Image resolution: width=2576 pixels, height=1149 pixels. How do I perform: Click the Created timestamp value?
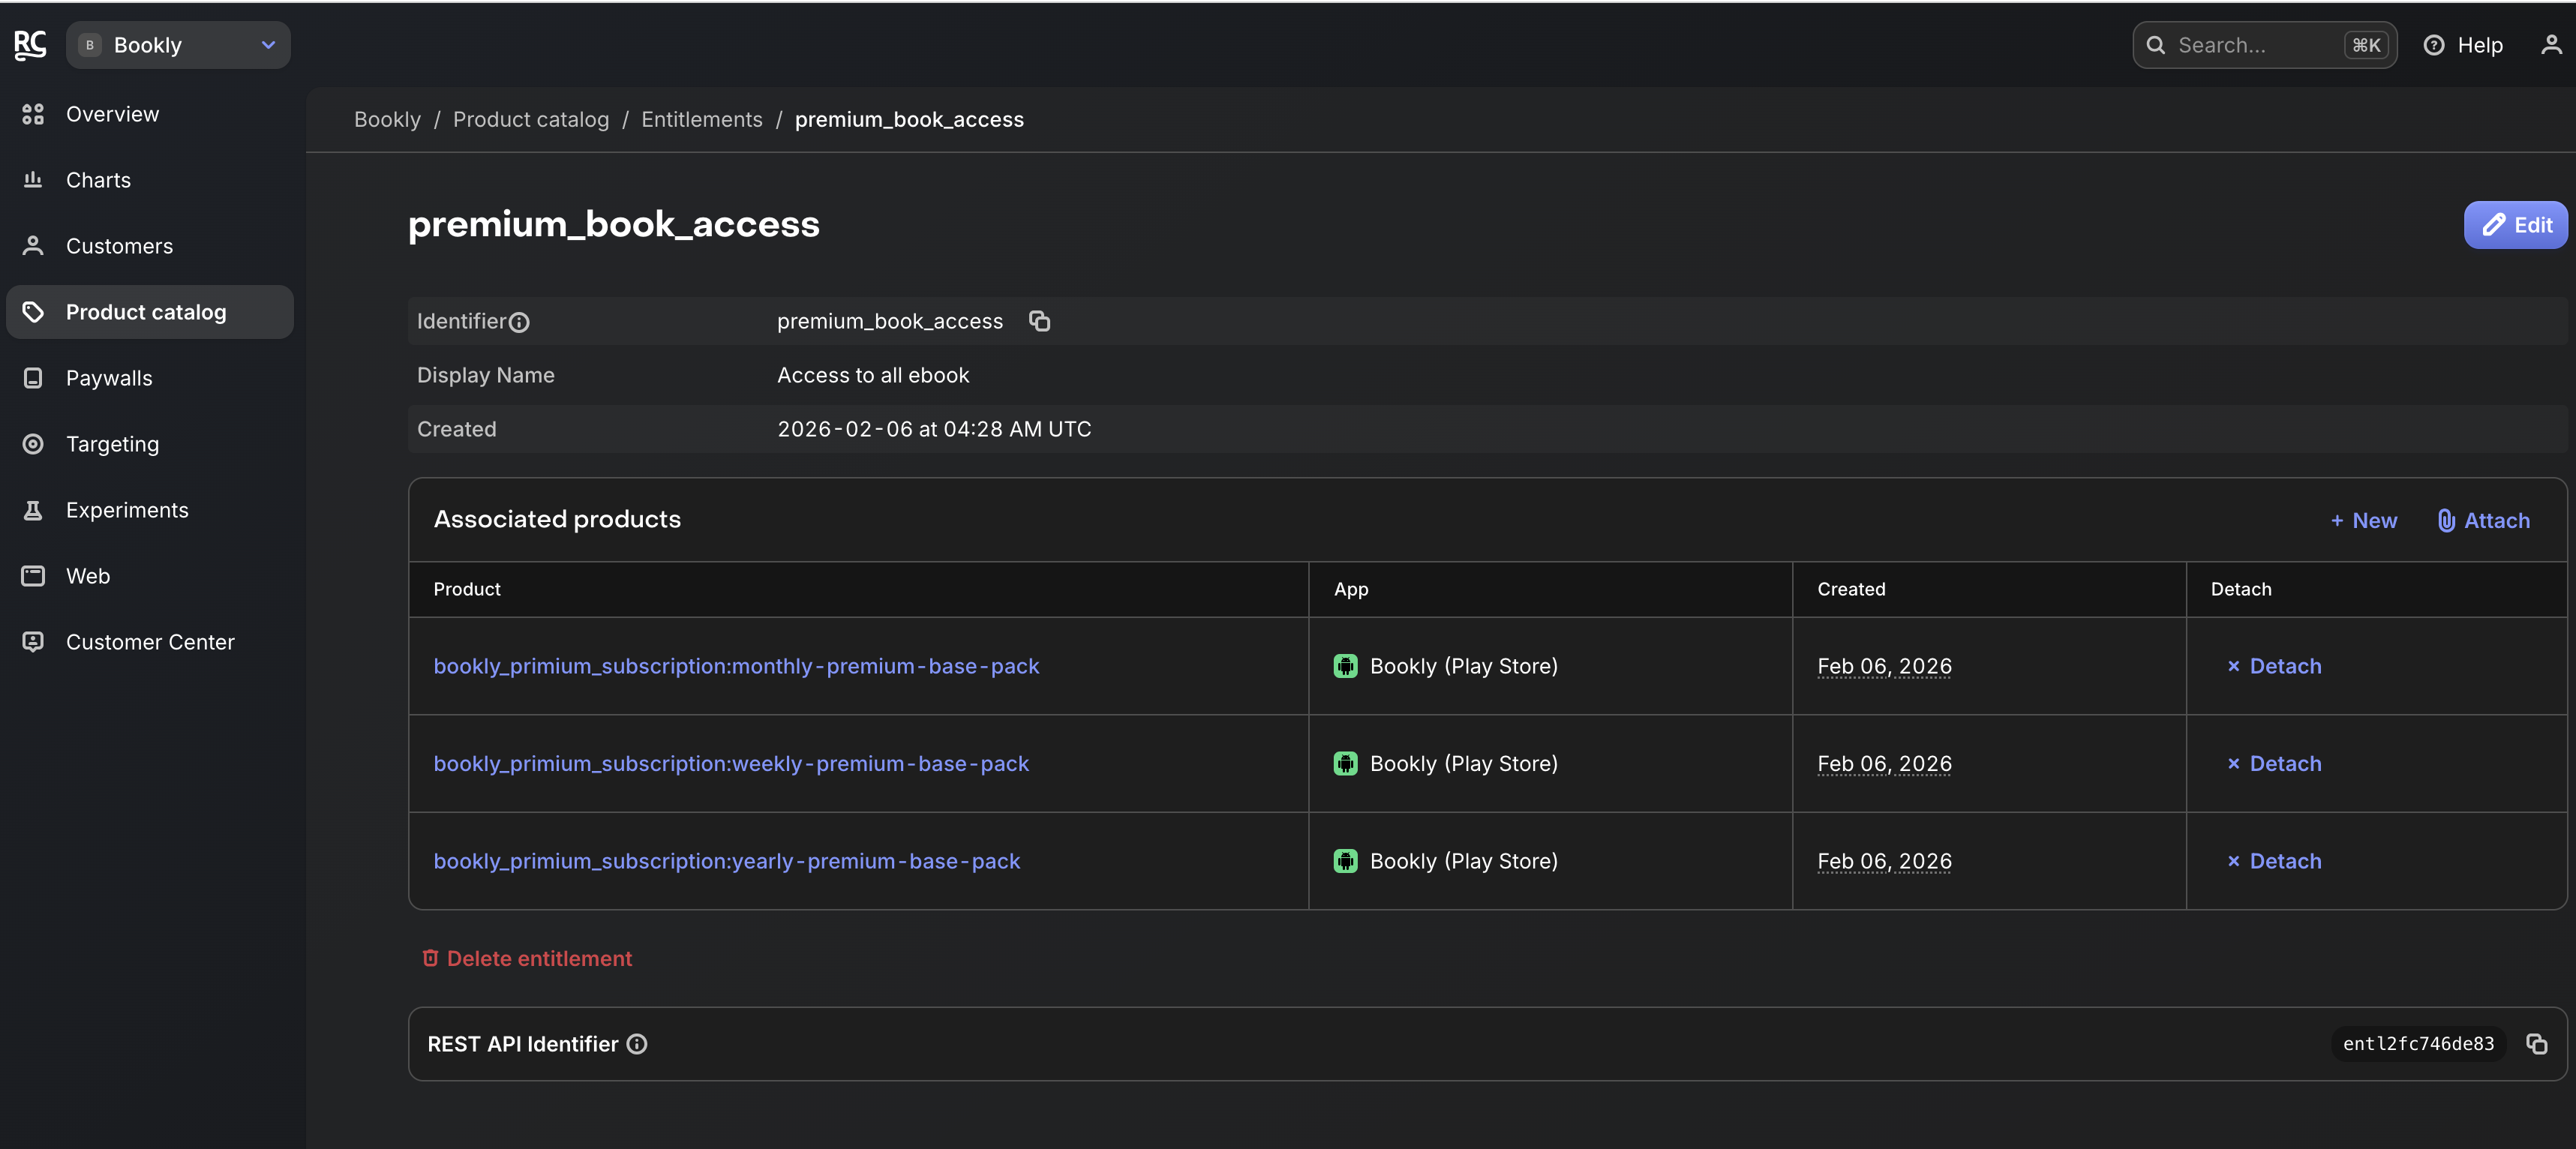(x=934, y=429)
